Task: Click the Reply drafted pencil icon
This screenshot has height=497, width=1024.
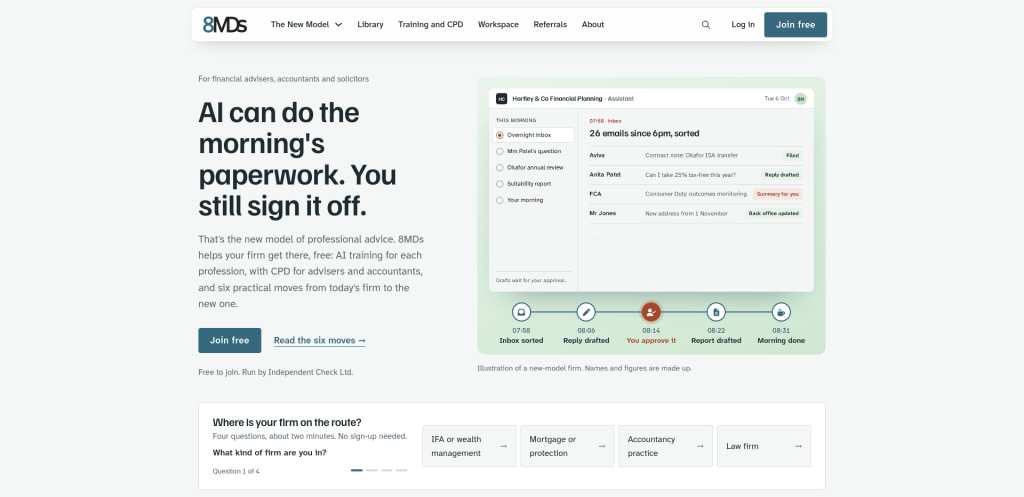Action: (586, 312)
